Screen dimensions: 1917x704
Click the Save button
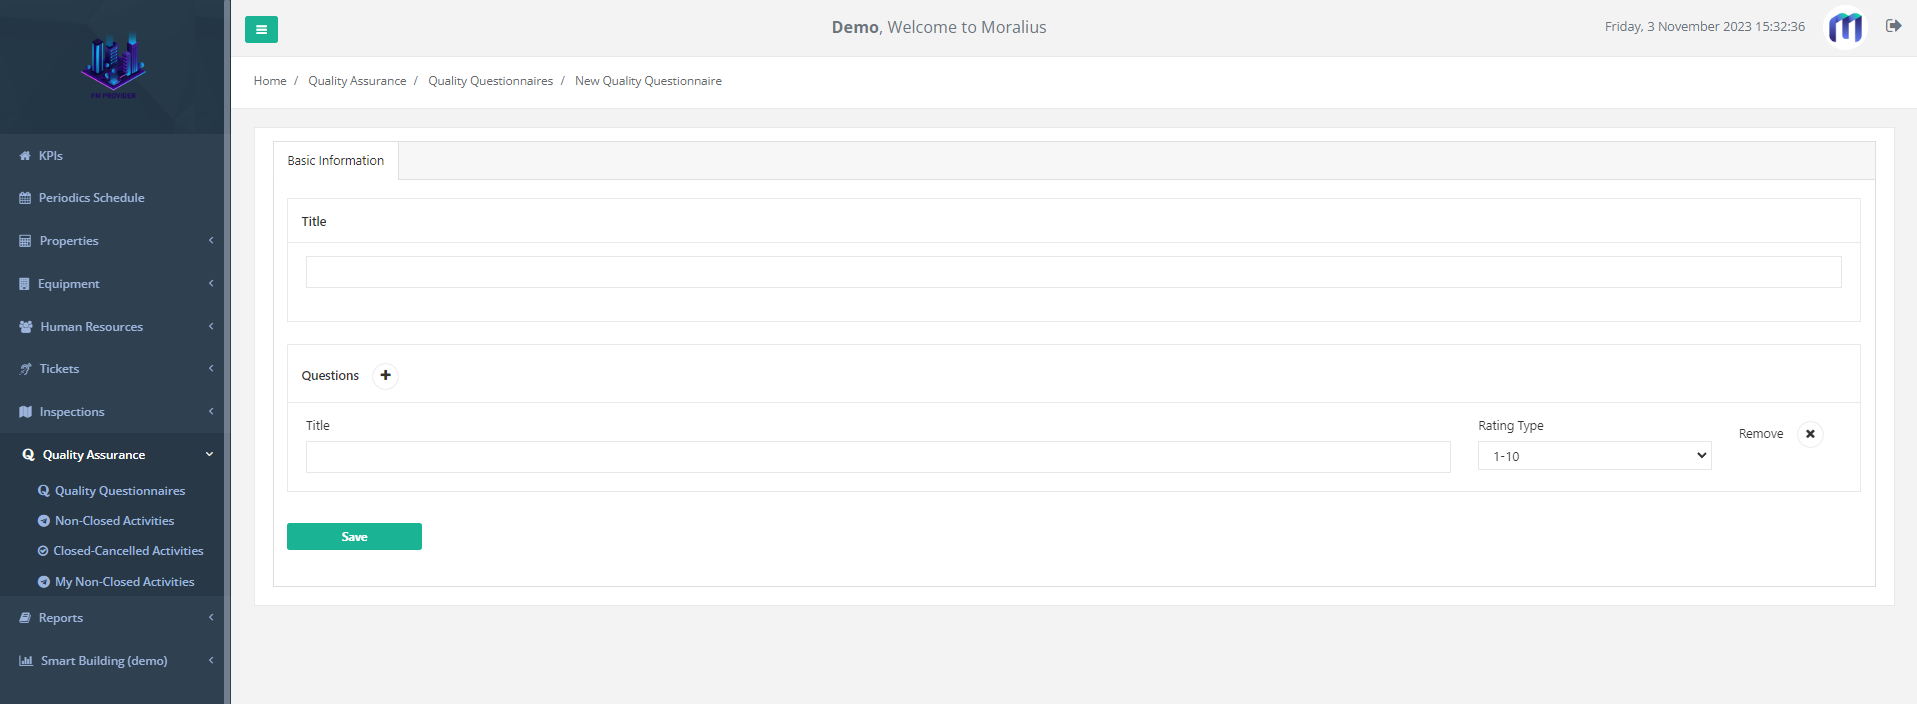tap(354, 537)
